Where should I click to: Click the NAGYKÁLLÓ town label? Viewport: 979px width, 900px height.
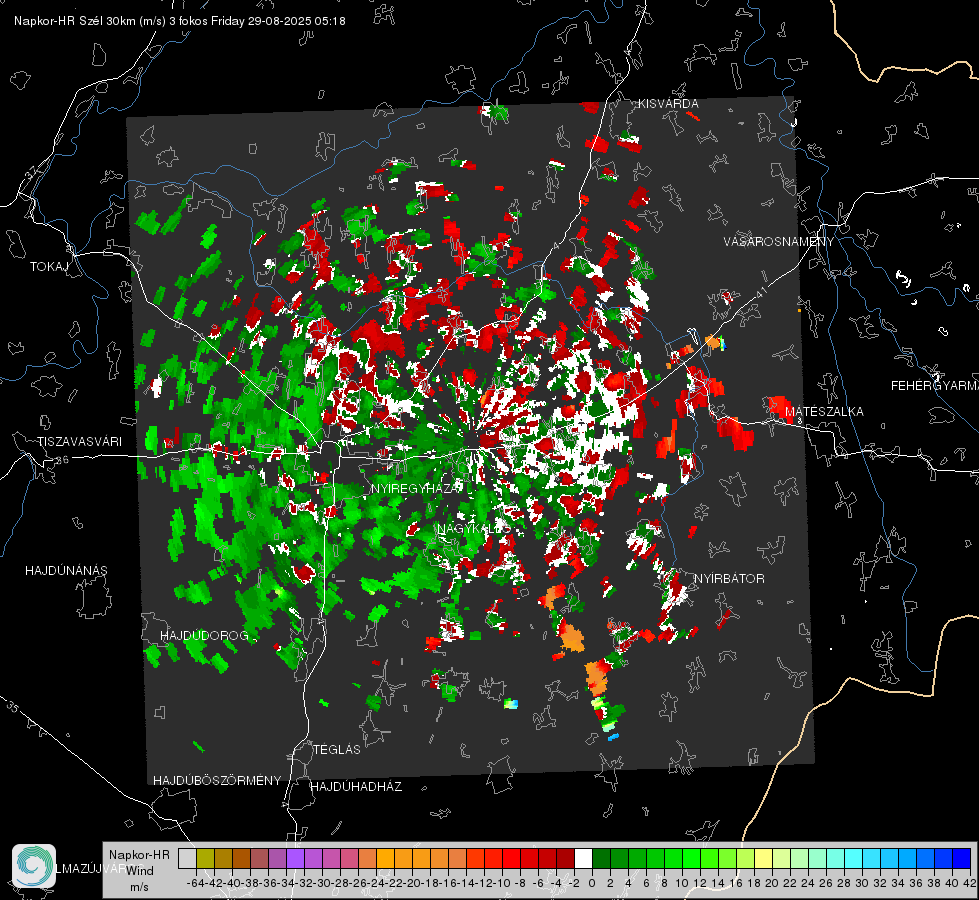click(473, 529)
